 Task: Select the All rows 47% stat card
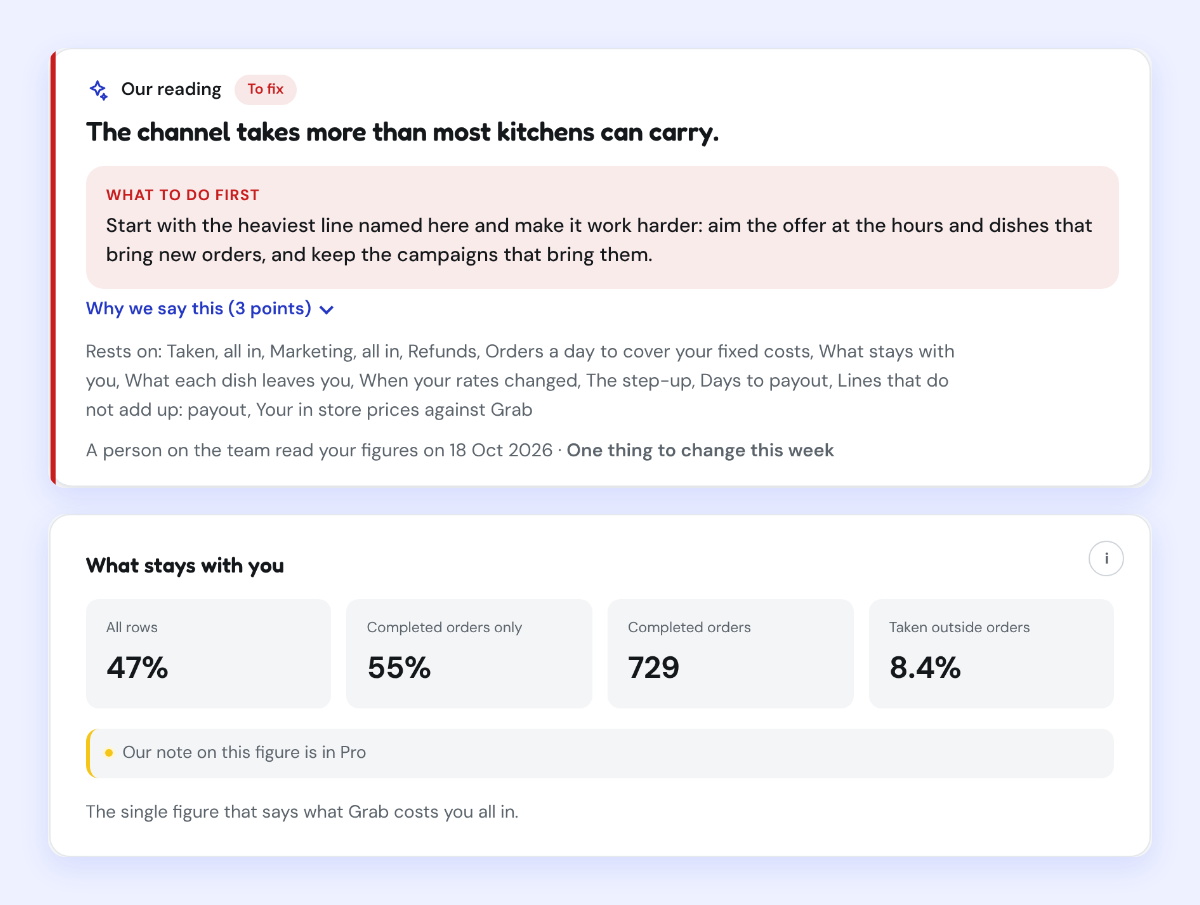pos(208,654)
